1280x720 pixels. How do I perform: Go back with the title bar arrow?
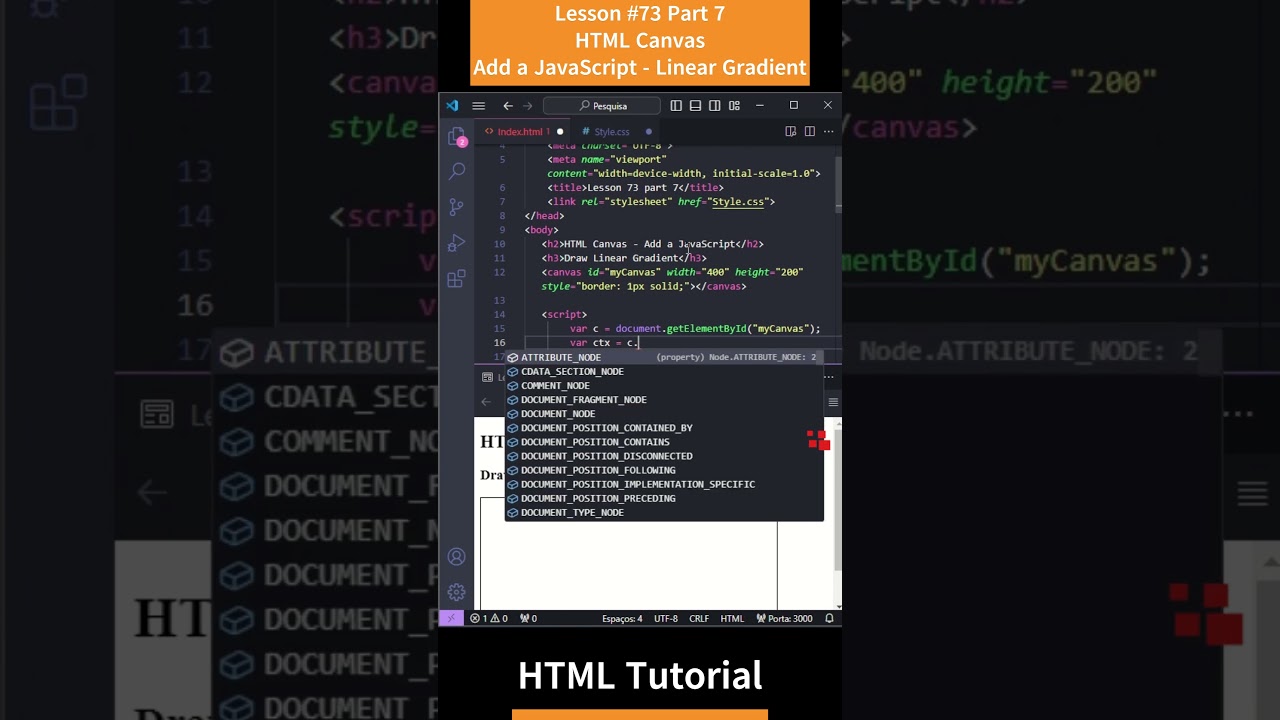(508, 105)
